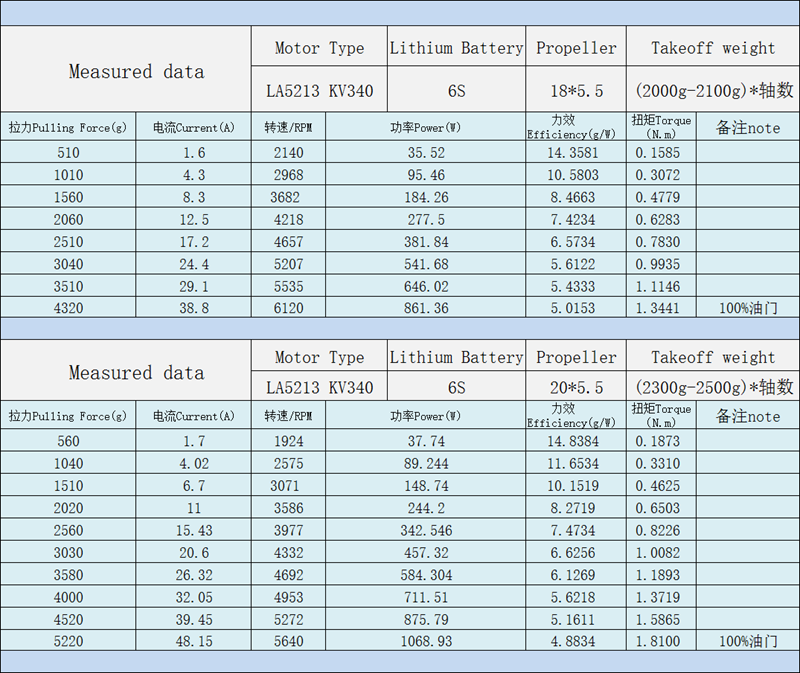The image size is (800, 673).
Task: Click efficiency value 5.4333
Action: 576,286
